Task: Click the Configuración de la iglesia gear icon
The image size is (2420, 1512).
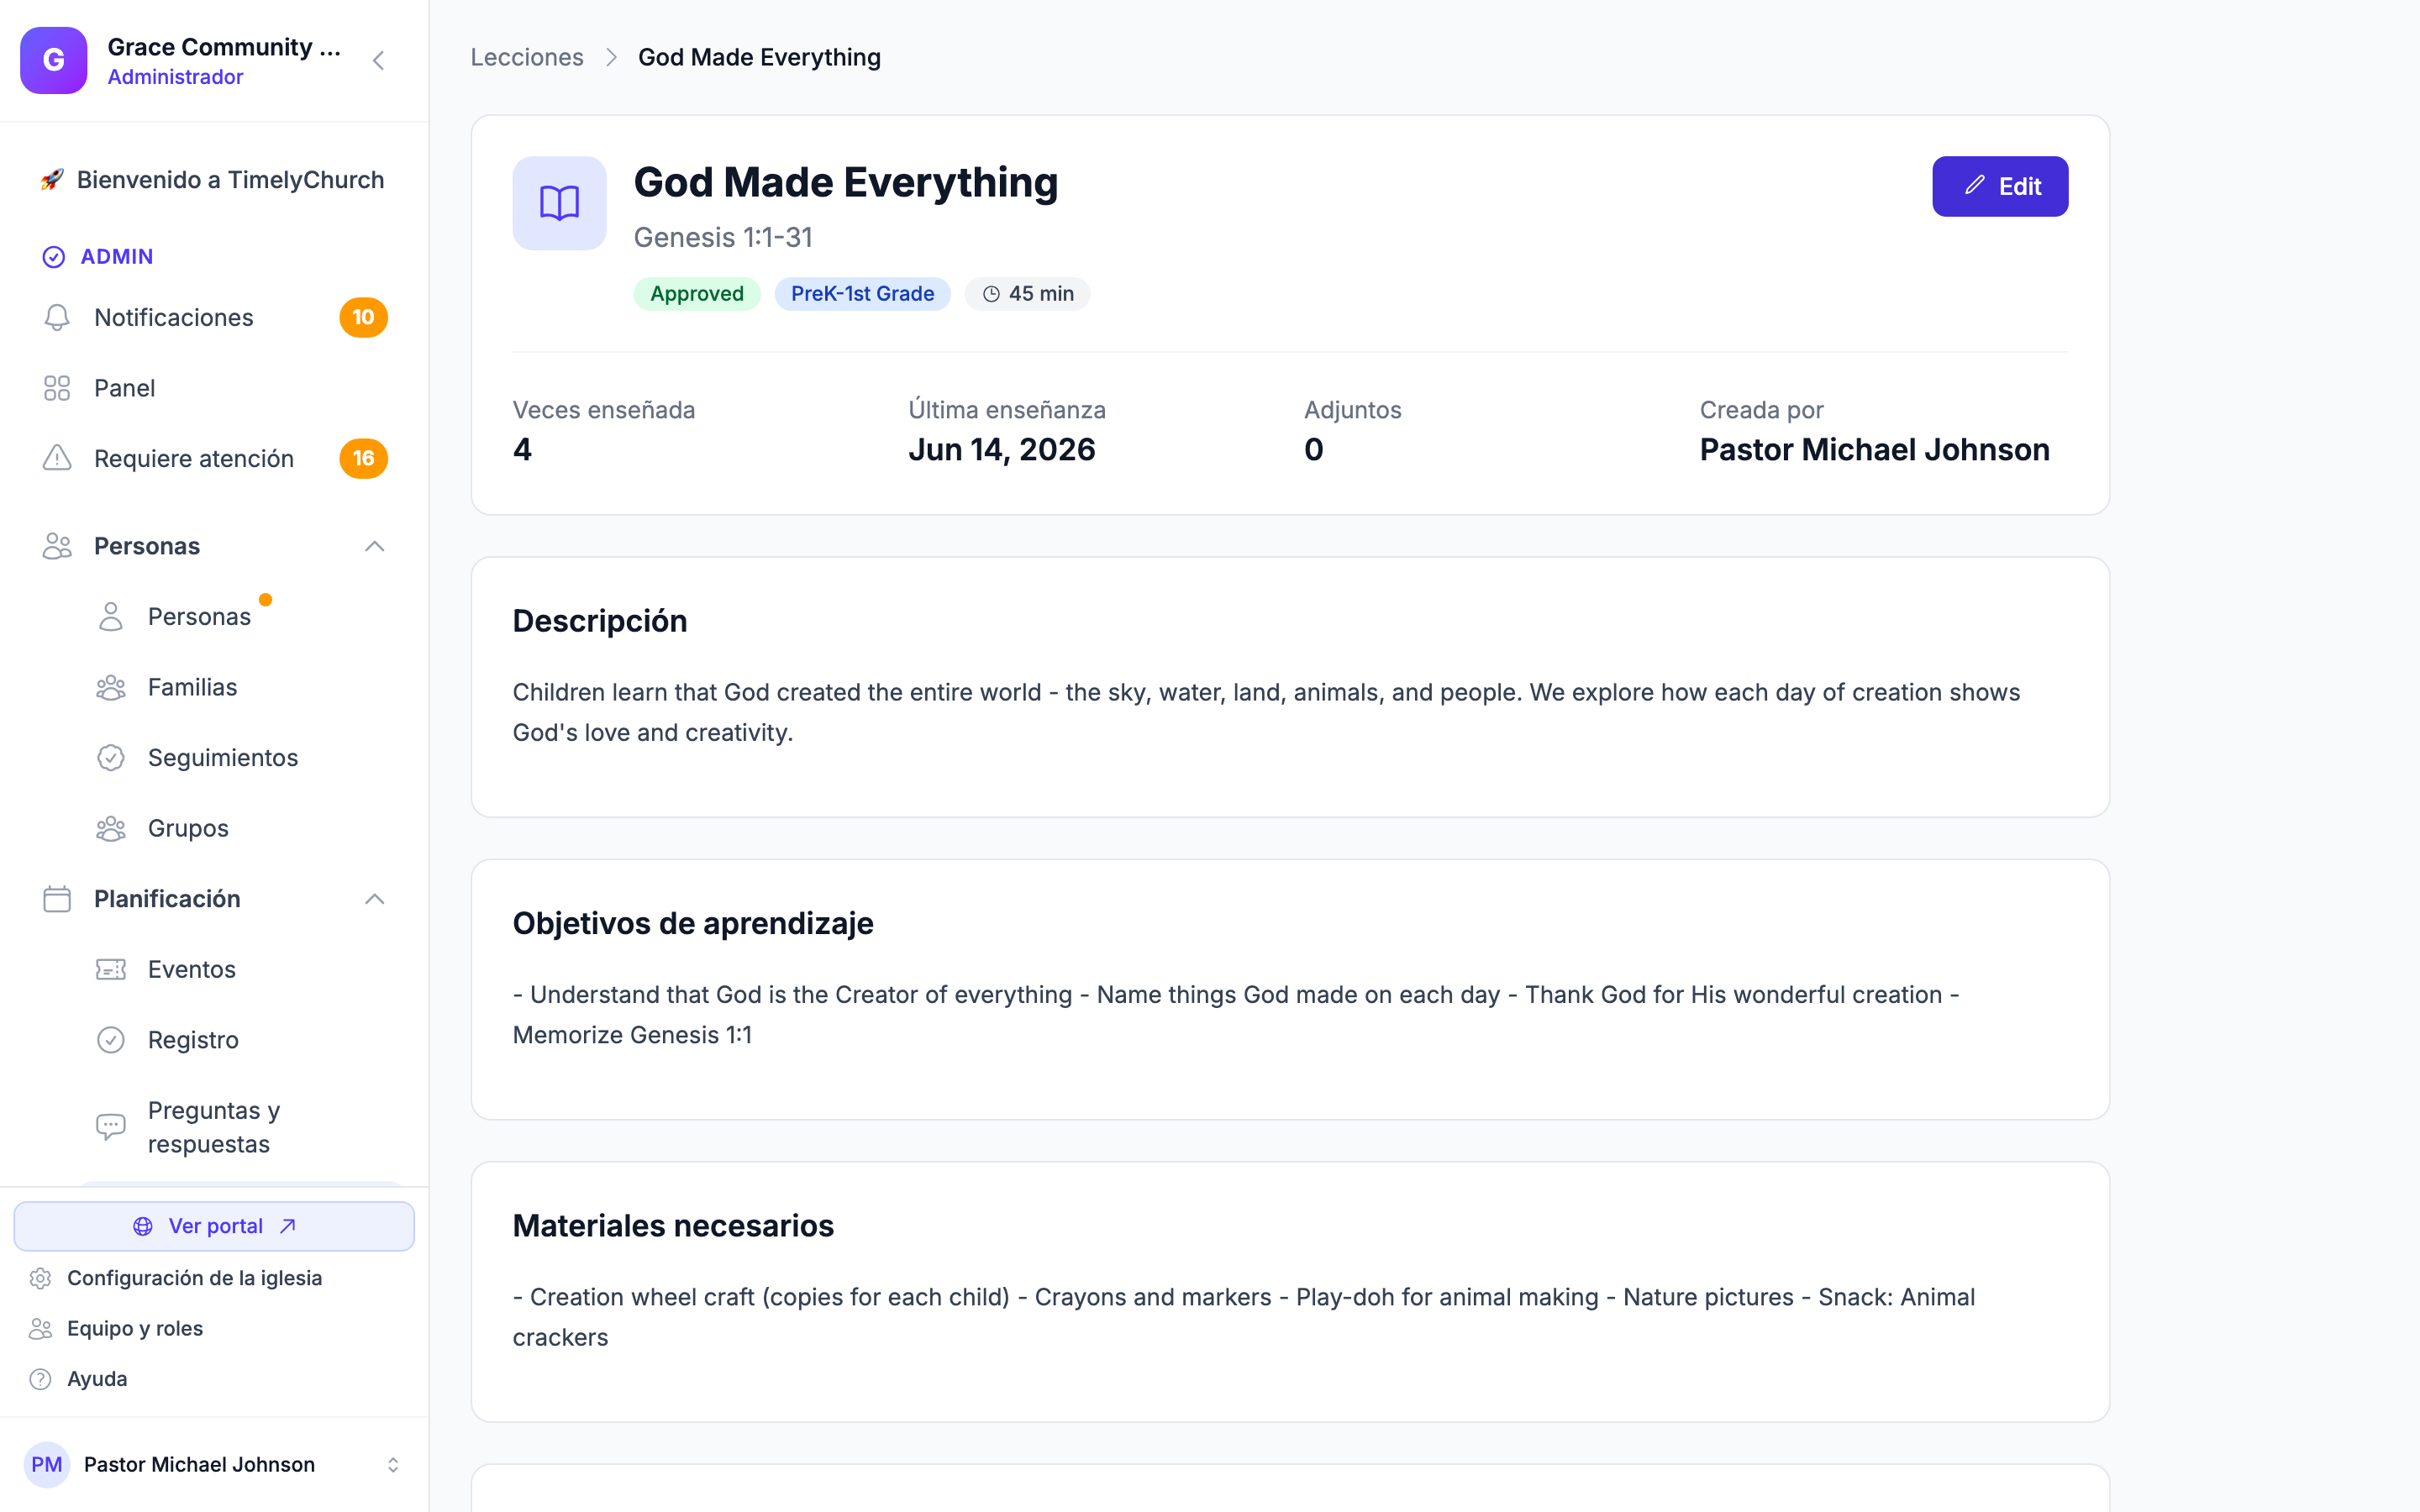Action: (40, 1278)
